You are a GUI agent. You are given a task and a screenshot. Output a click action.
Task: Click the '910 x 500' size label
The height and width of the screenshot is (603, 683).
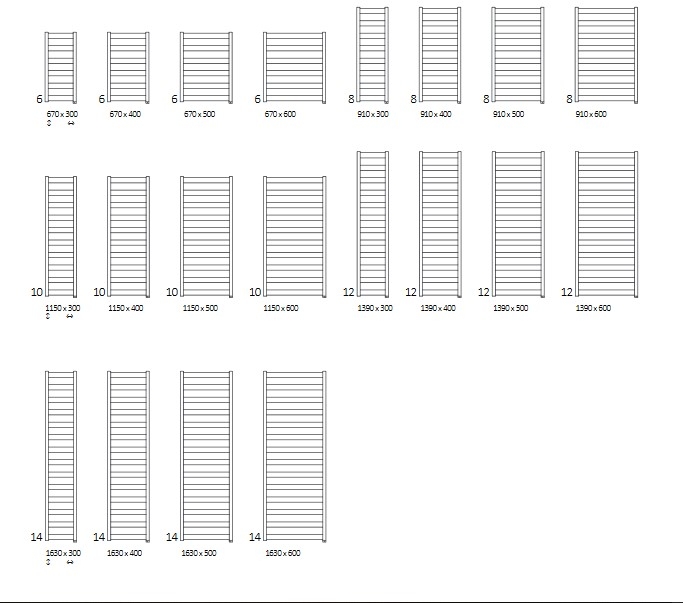508,114
